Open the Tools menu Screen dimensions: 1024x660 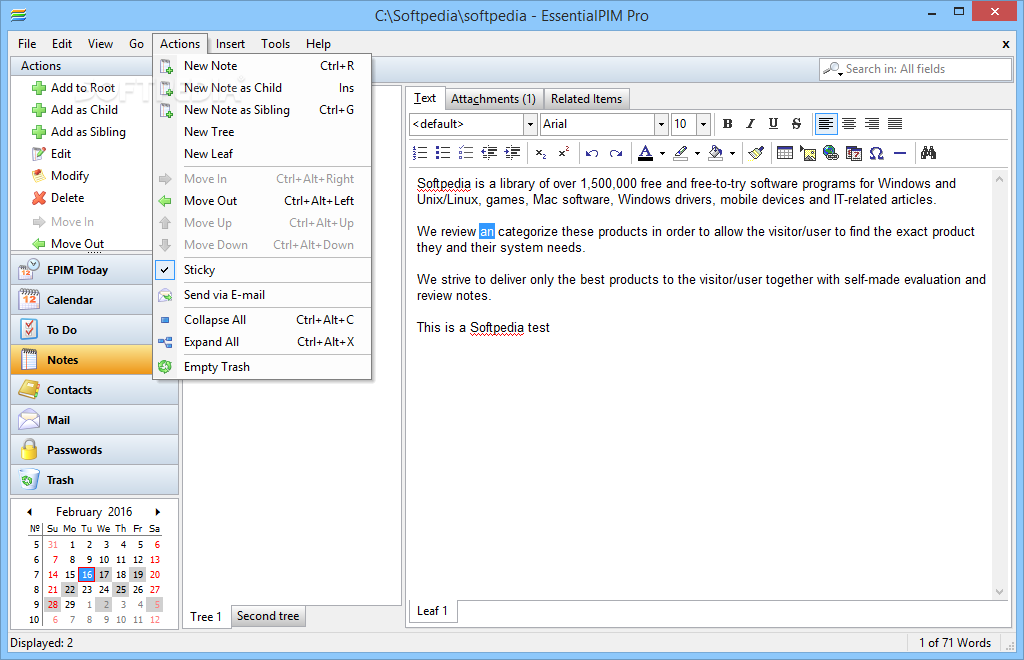point(276,44)
